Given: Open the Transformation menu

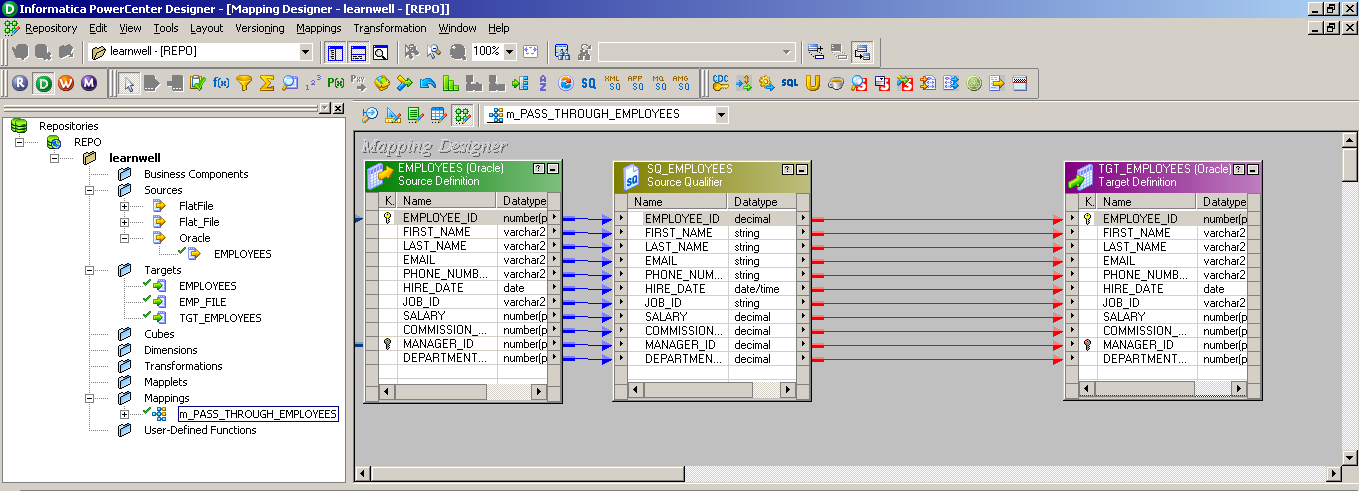Looking at the screenshot, I should point(389,28).
